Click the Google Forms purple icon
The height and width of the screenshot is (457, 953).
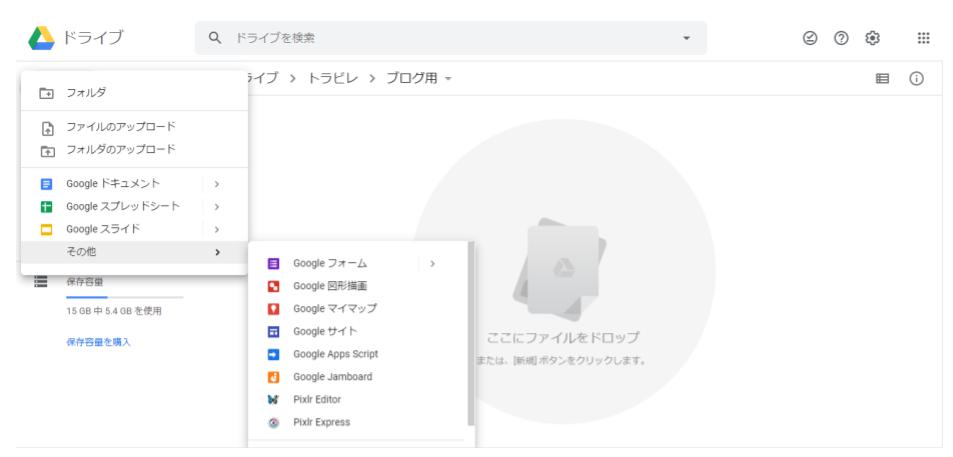[x=274, y=264]
